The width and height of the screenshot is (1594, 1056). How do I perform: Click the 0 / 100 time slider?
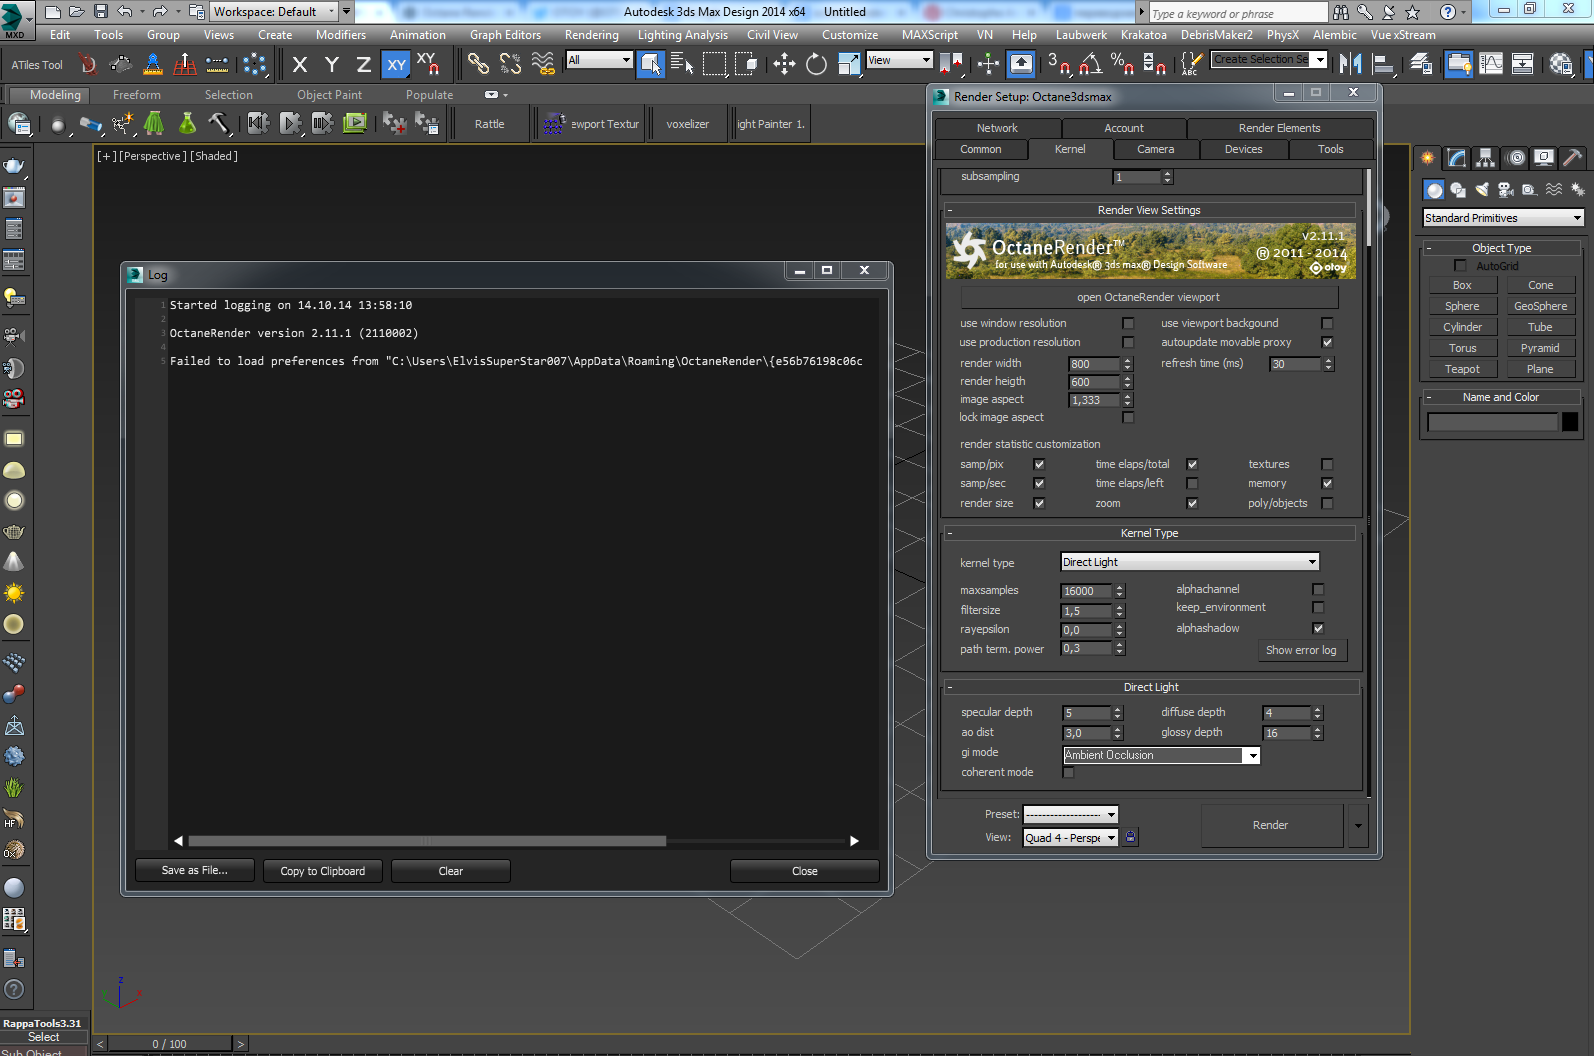pos(169,1044)
